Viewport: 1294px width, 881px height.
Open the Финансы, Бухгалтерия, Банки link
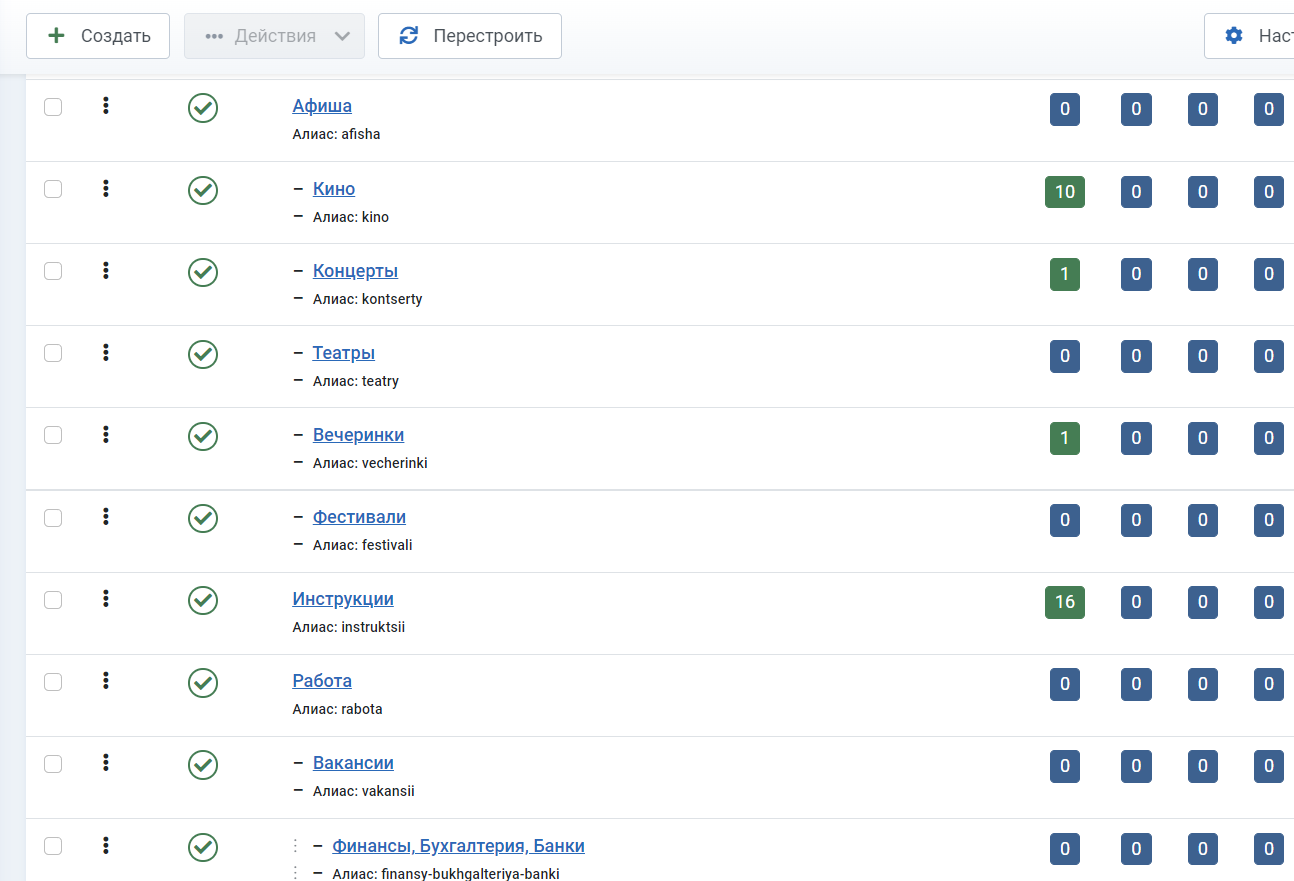point(458,846)
